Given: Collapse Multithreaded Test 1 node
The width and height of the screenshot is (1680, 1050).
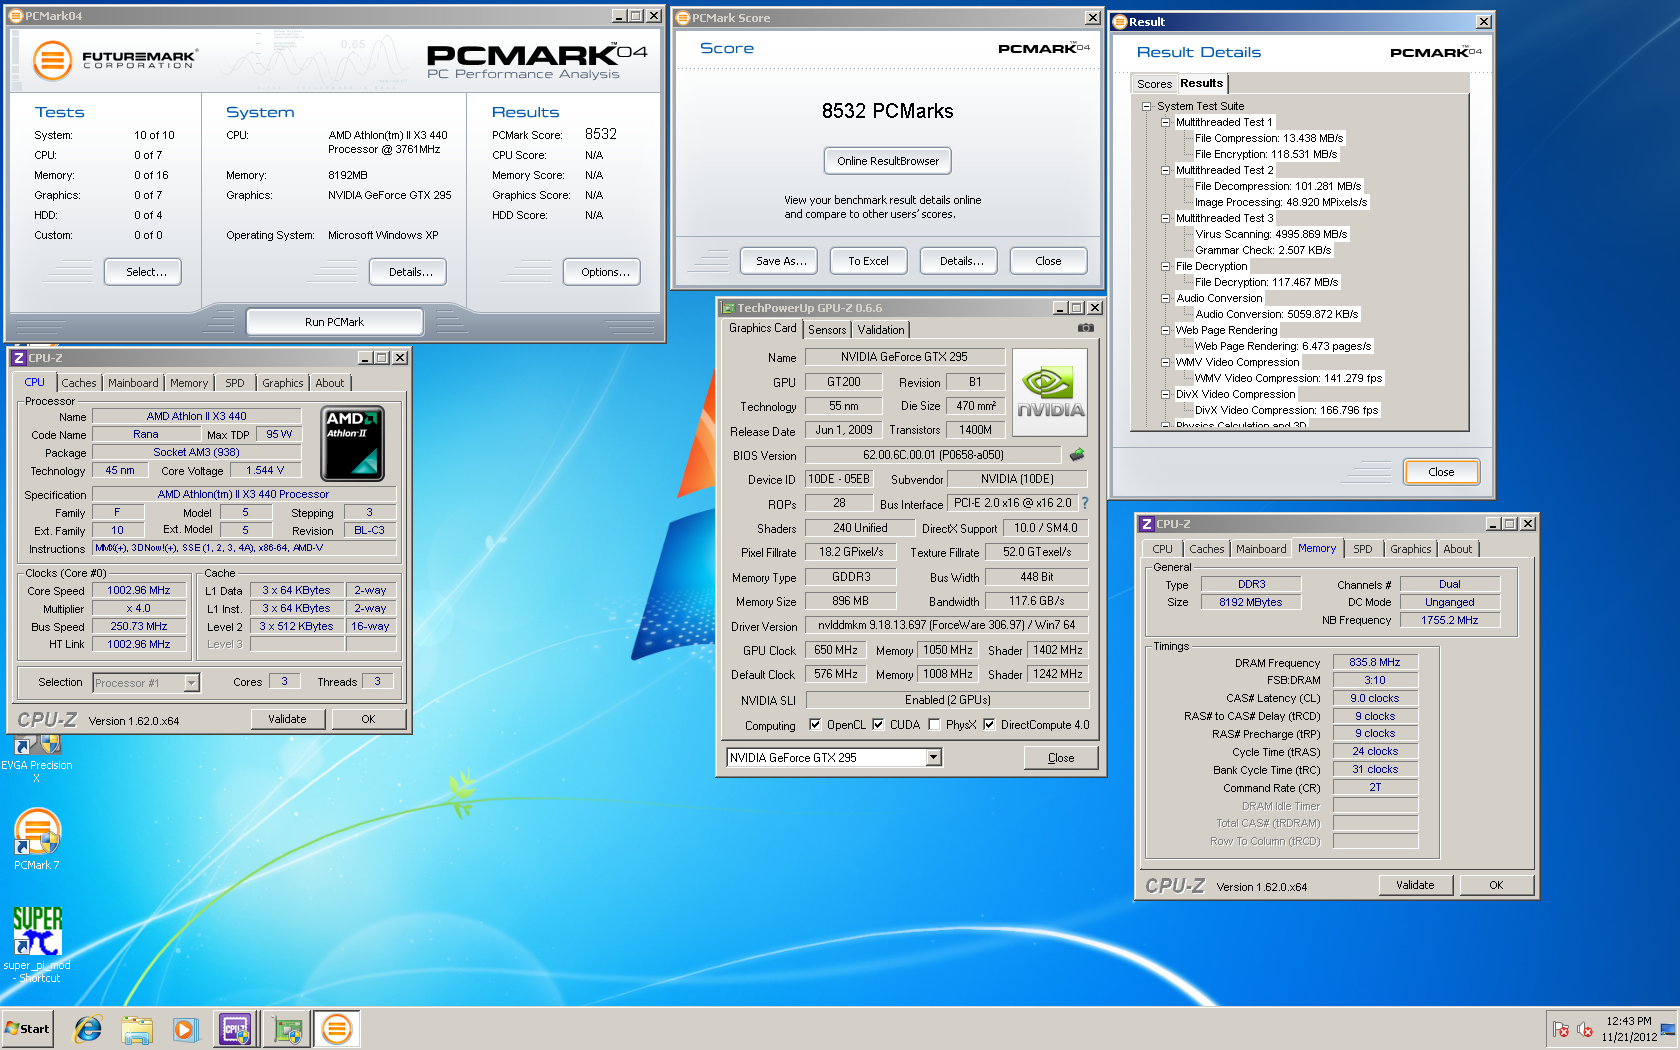Looking at the screenshot, I should click(1165, 122).
